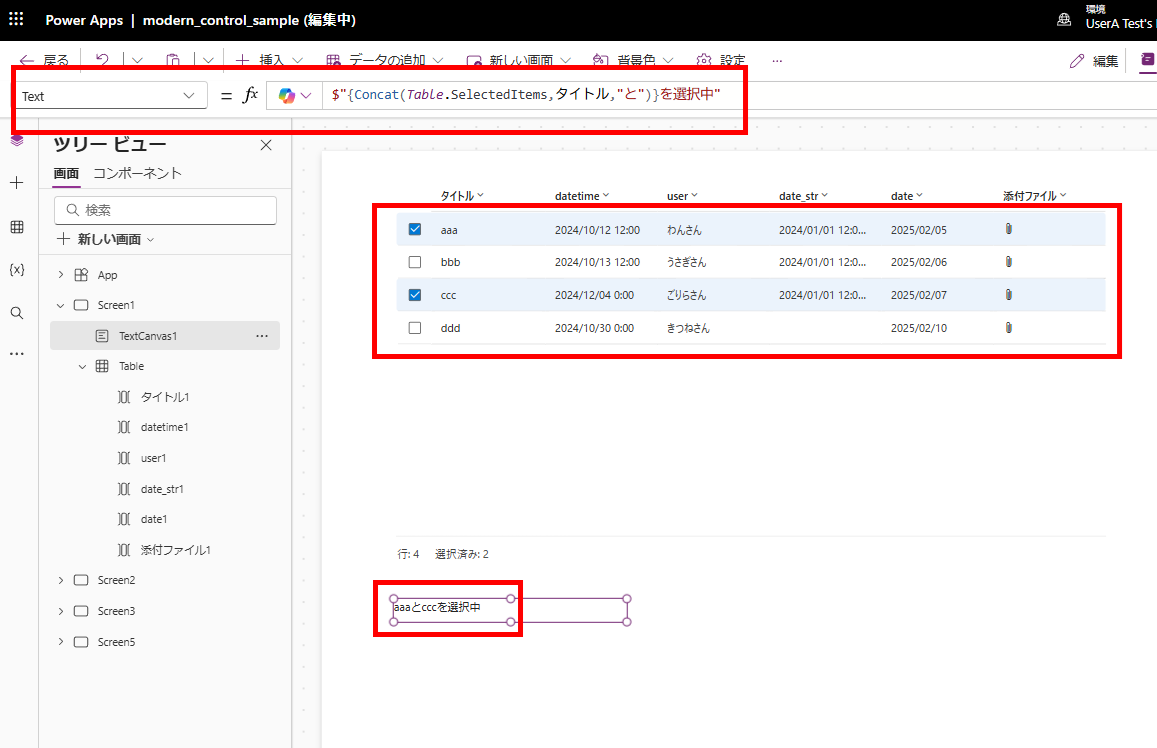Viewport: 1157px width, 748px height.
Task: Open the Variables {x} icon in sidebar
Action: coord(17,269)
